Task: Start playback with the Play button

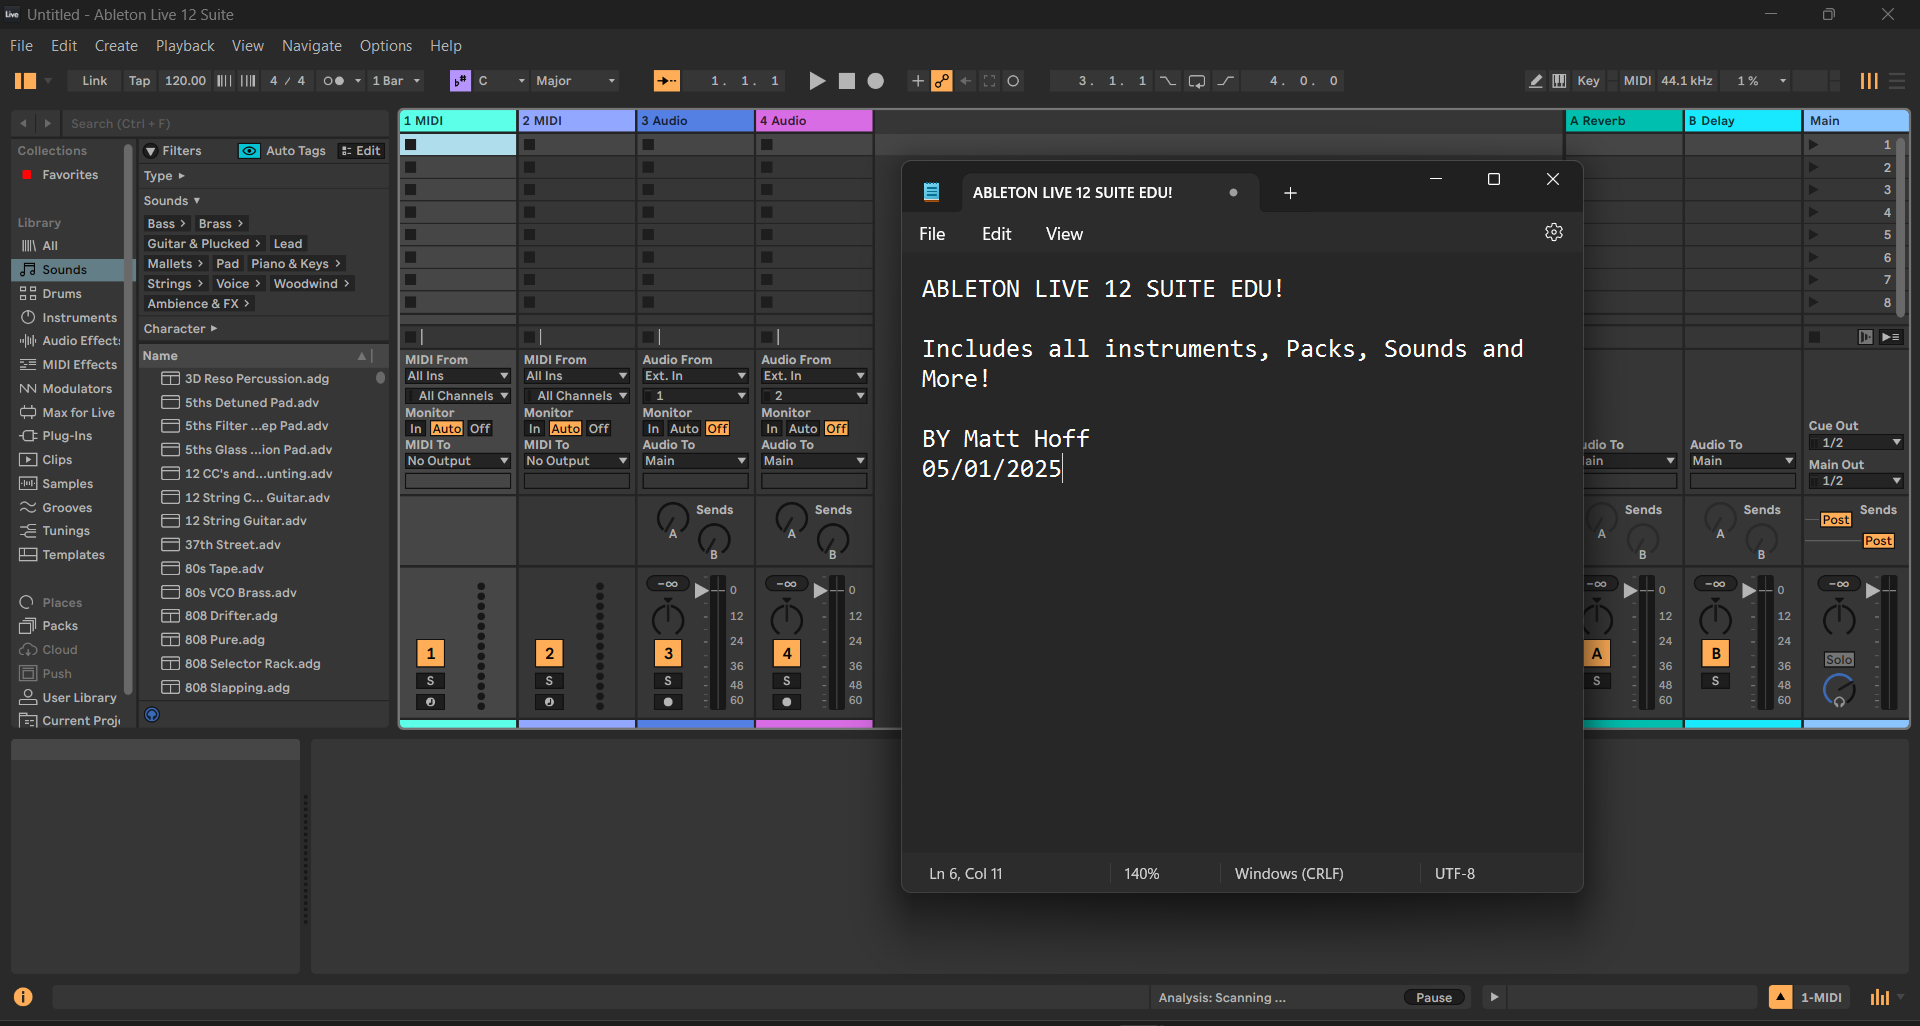Action: pos(817,81)
